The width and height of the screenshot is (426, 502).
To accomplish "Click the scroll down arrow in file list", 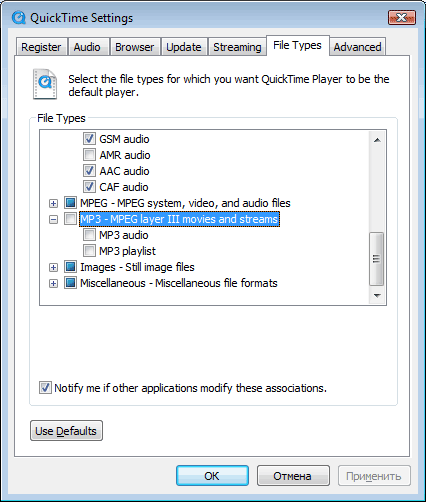I will [377, 295].
